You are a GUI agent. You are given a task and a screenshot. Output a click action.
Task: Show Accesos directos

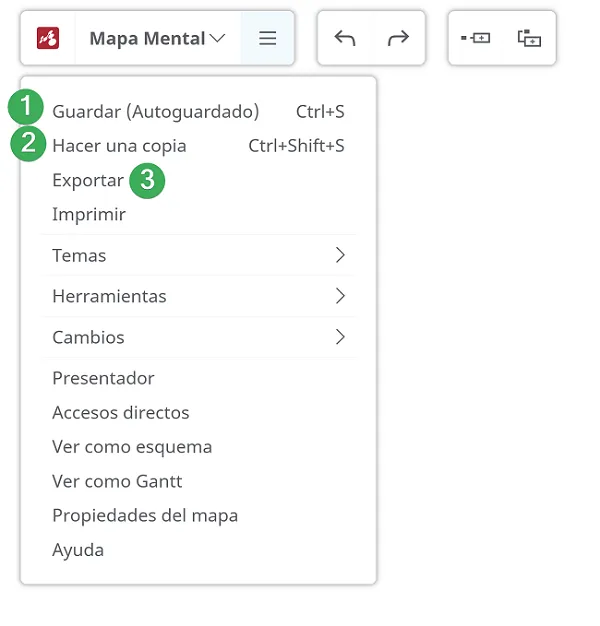point(198,412)
